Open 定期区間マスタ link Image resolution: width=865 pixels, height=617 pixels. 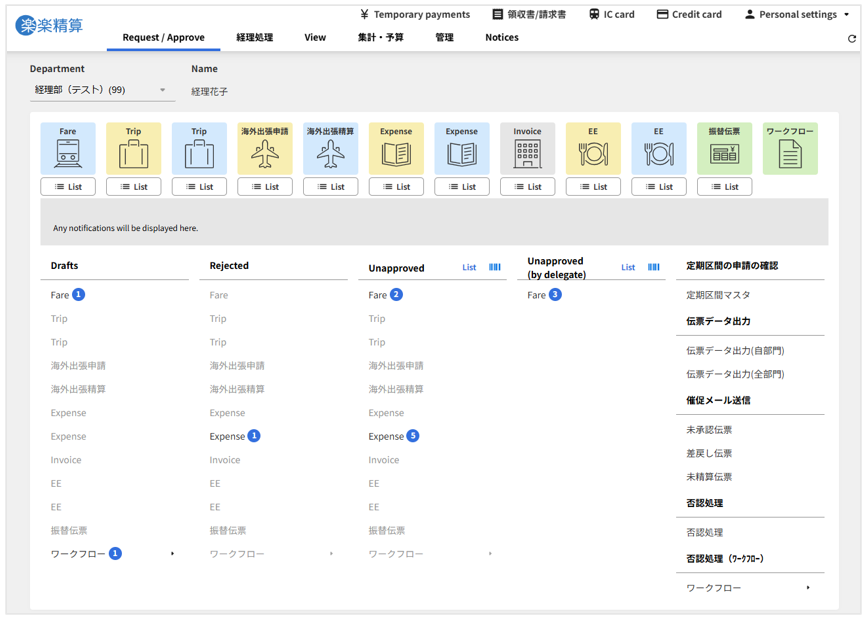click(x=718, y=295)
